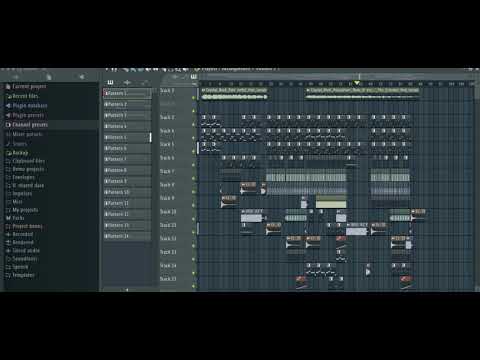
Task: Mute Track 4 using its green light
Action: pos(194,138)
